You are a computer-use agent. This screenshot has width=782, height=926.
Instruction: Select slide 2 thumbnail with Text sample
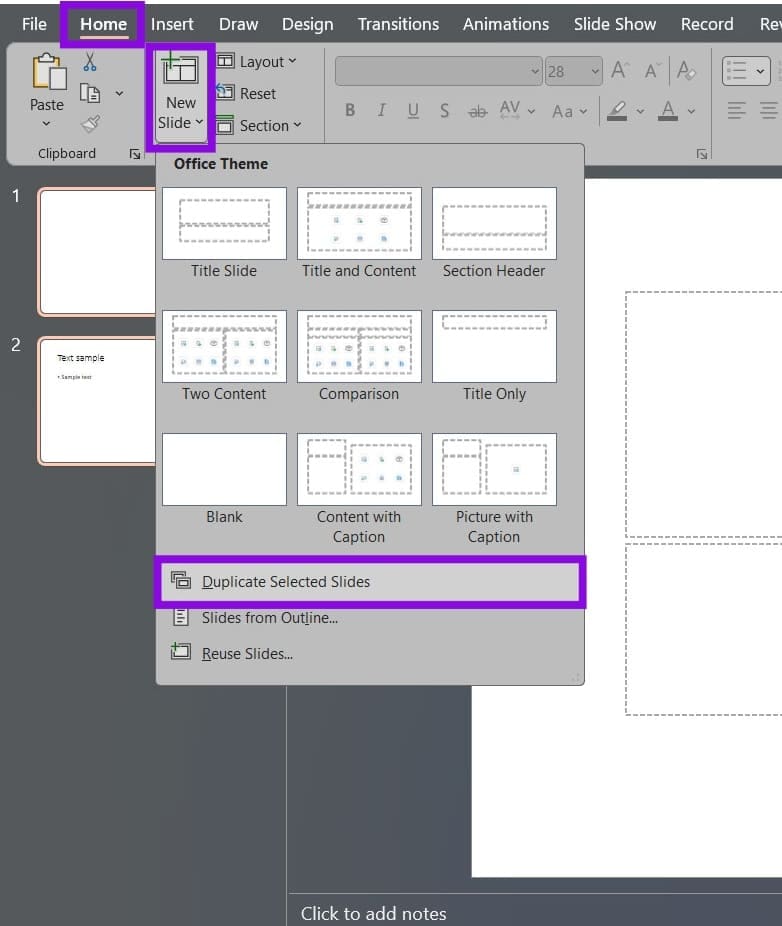(97, 401)
